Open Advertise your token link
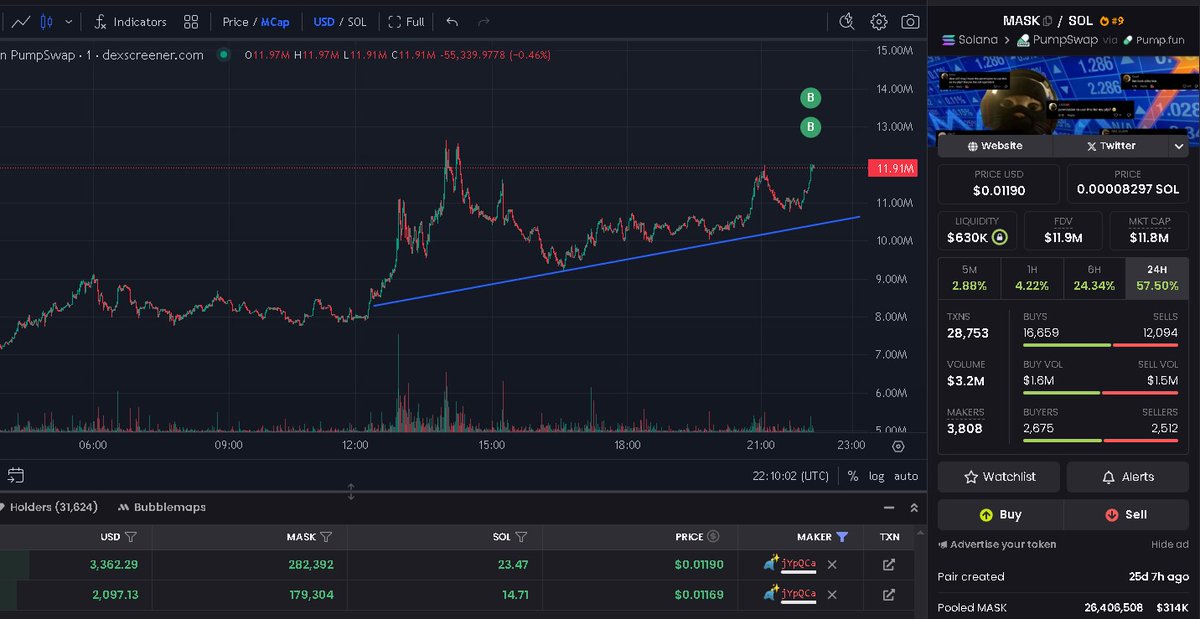 997,545
